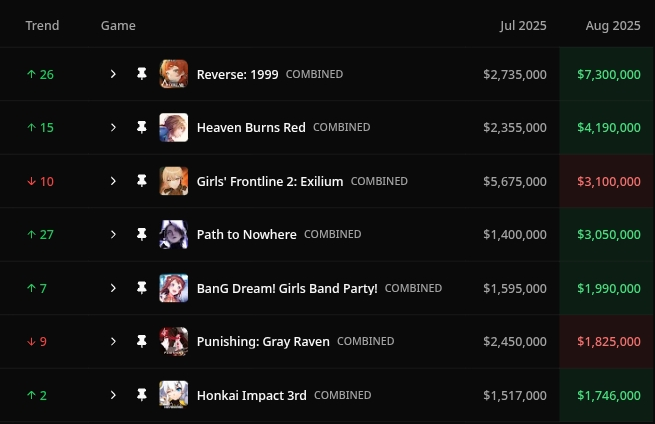Open the Heaven Burns Red title link
This screenshot has height=424, width=655.
(251, 127)
